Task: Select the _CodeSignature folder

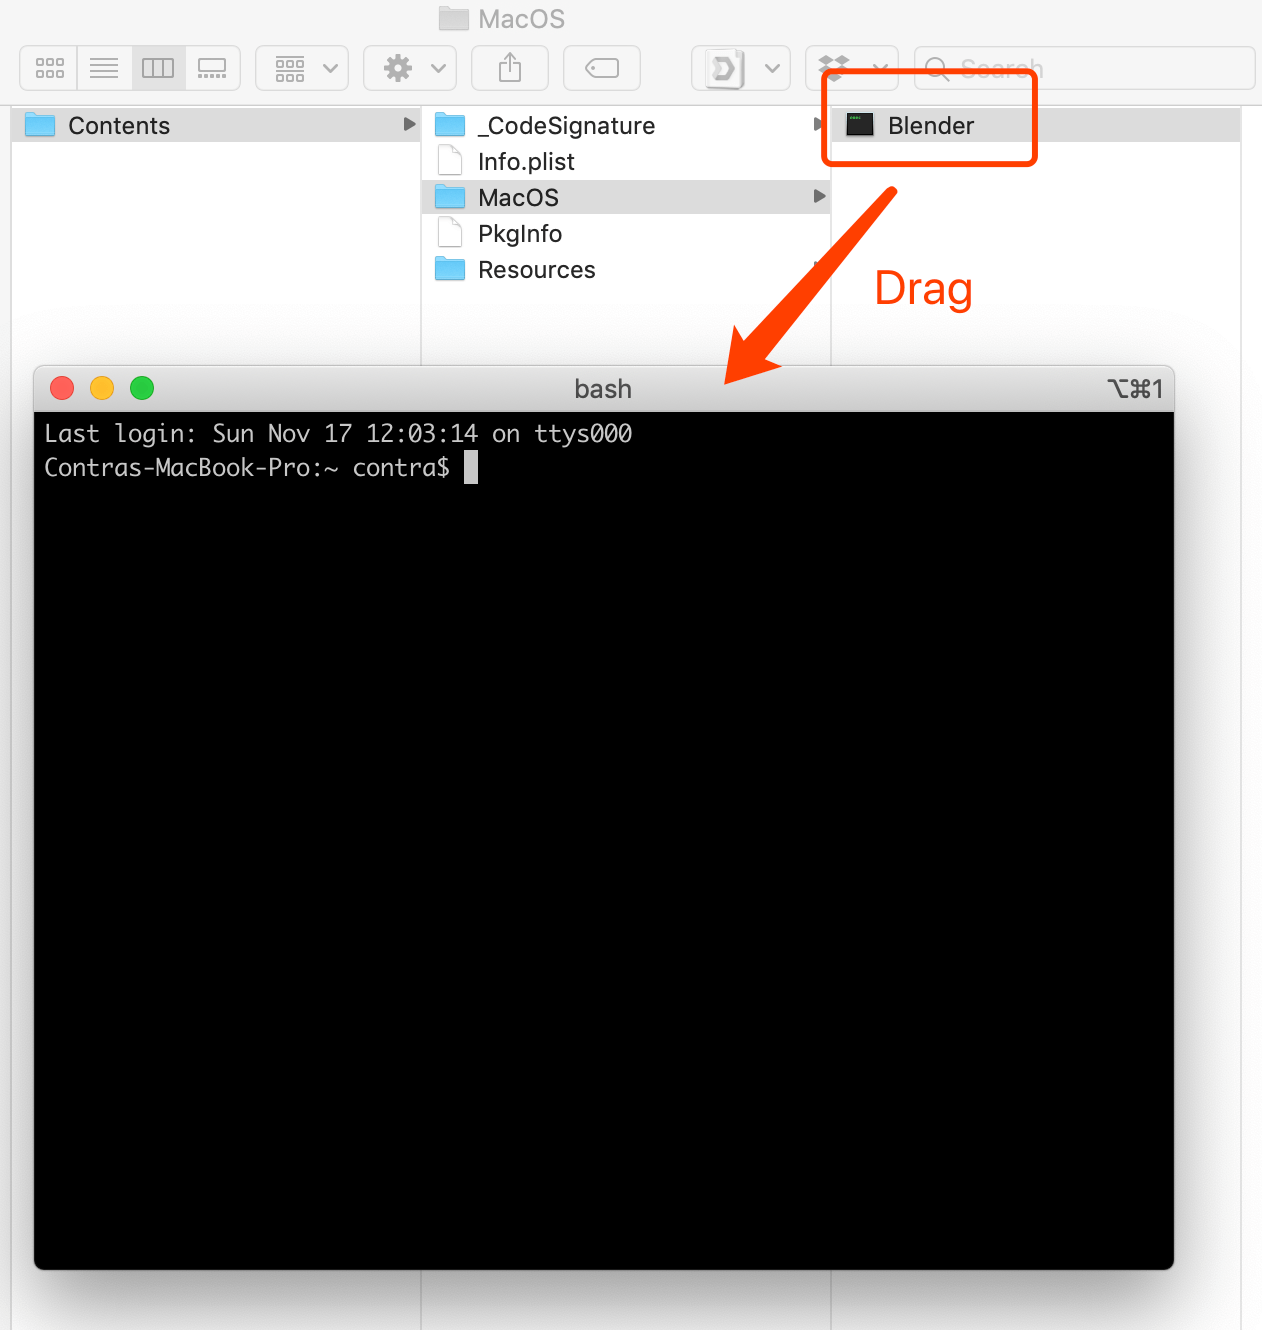Action: click(566, 125)
